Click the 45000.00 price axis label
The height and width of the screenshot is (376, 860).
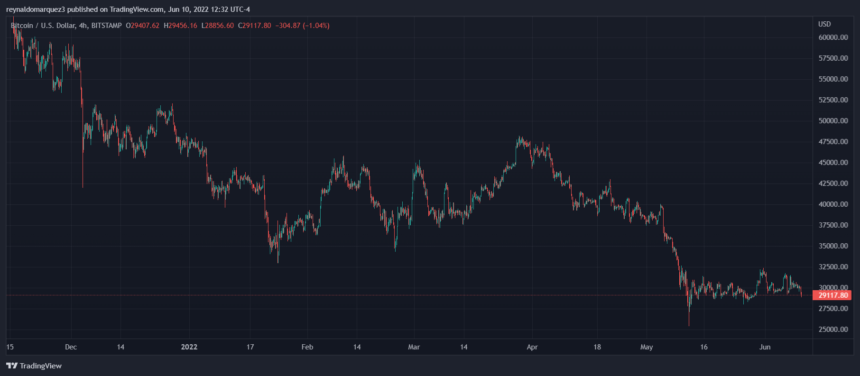[833, 162]
